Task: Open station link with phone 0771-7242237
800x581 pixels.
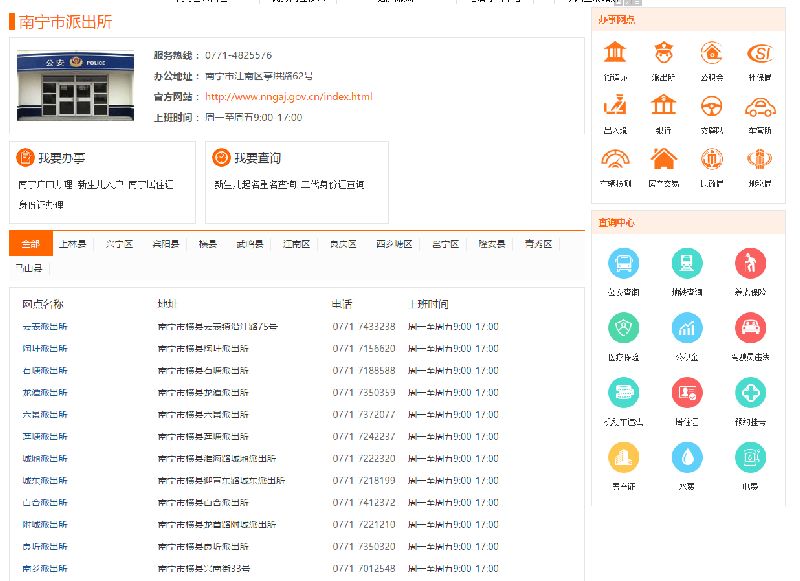Action: click(45, 436)
